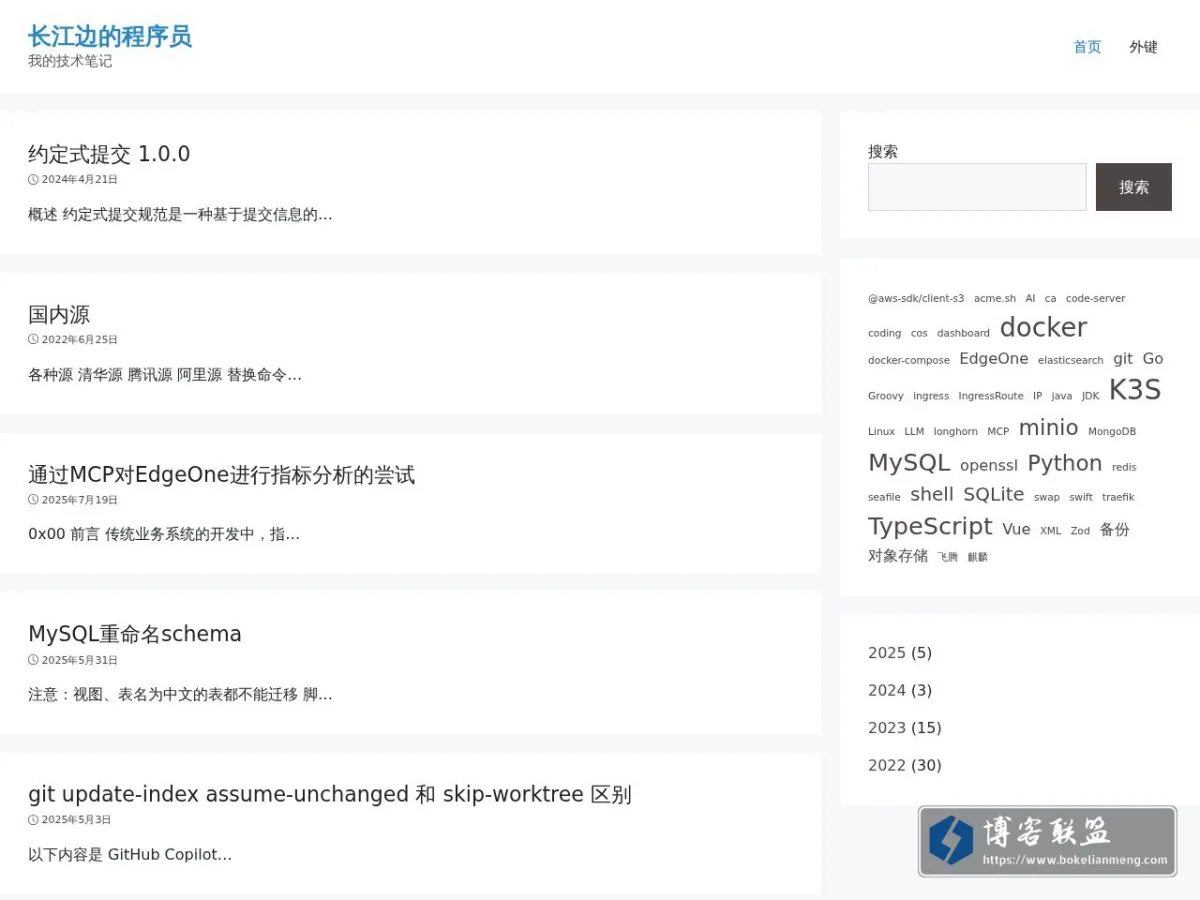This screenshot has height=900, width=1200.
Task: Open the post 约定式提交 1.0.0
Action: click(109, 154)
